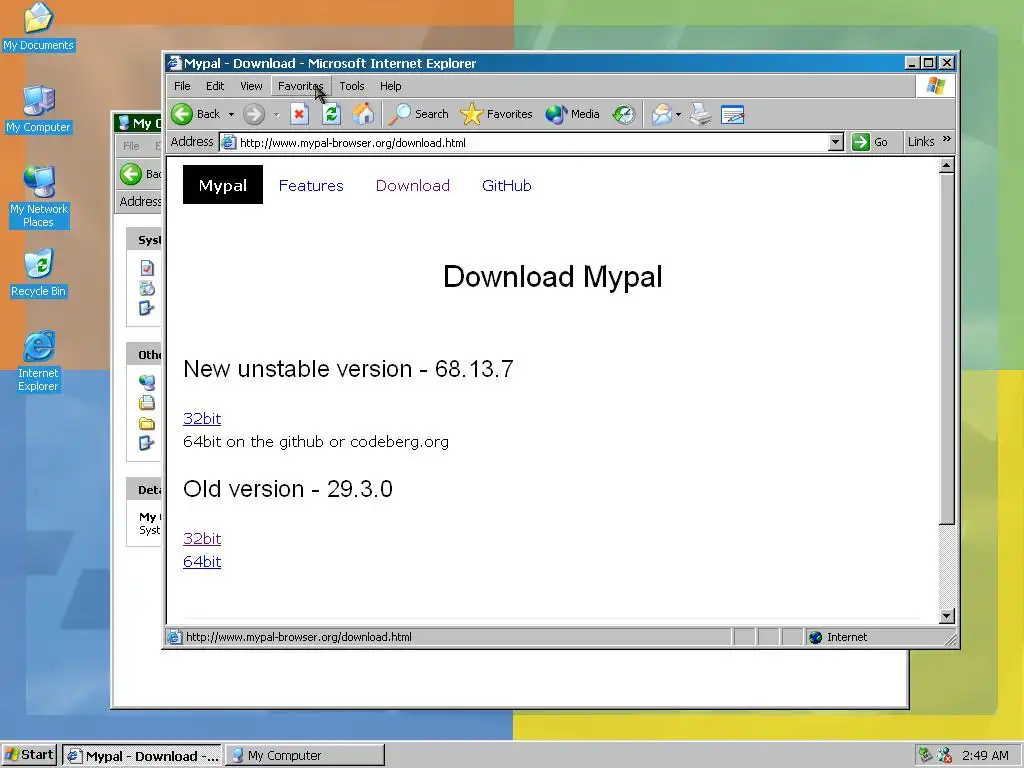Open the Edit menu

215,86
